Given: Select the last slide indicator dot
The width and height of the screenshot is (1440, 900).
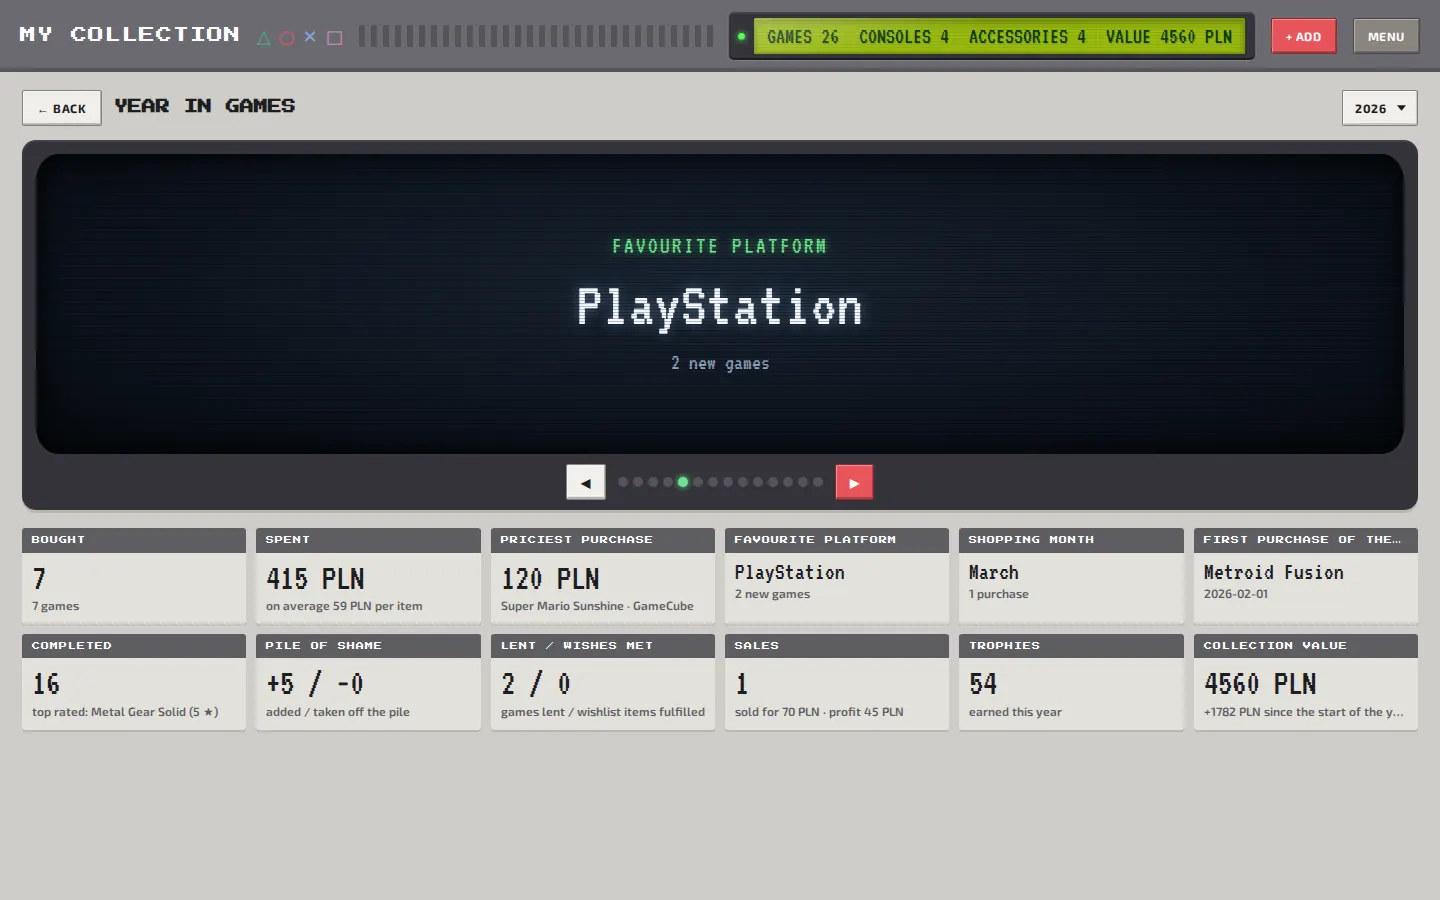Looking at the screenshot, I should tap(818, 482).
